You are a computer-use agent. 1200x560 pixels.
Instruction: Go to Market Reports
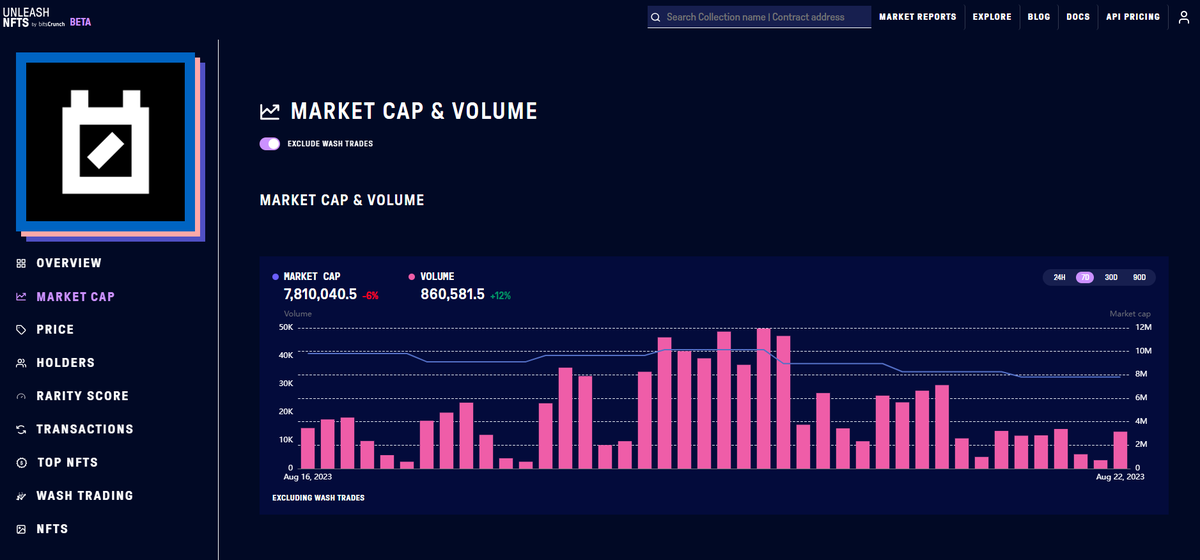pos(917,17)
